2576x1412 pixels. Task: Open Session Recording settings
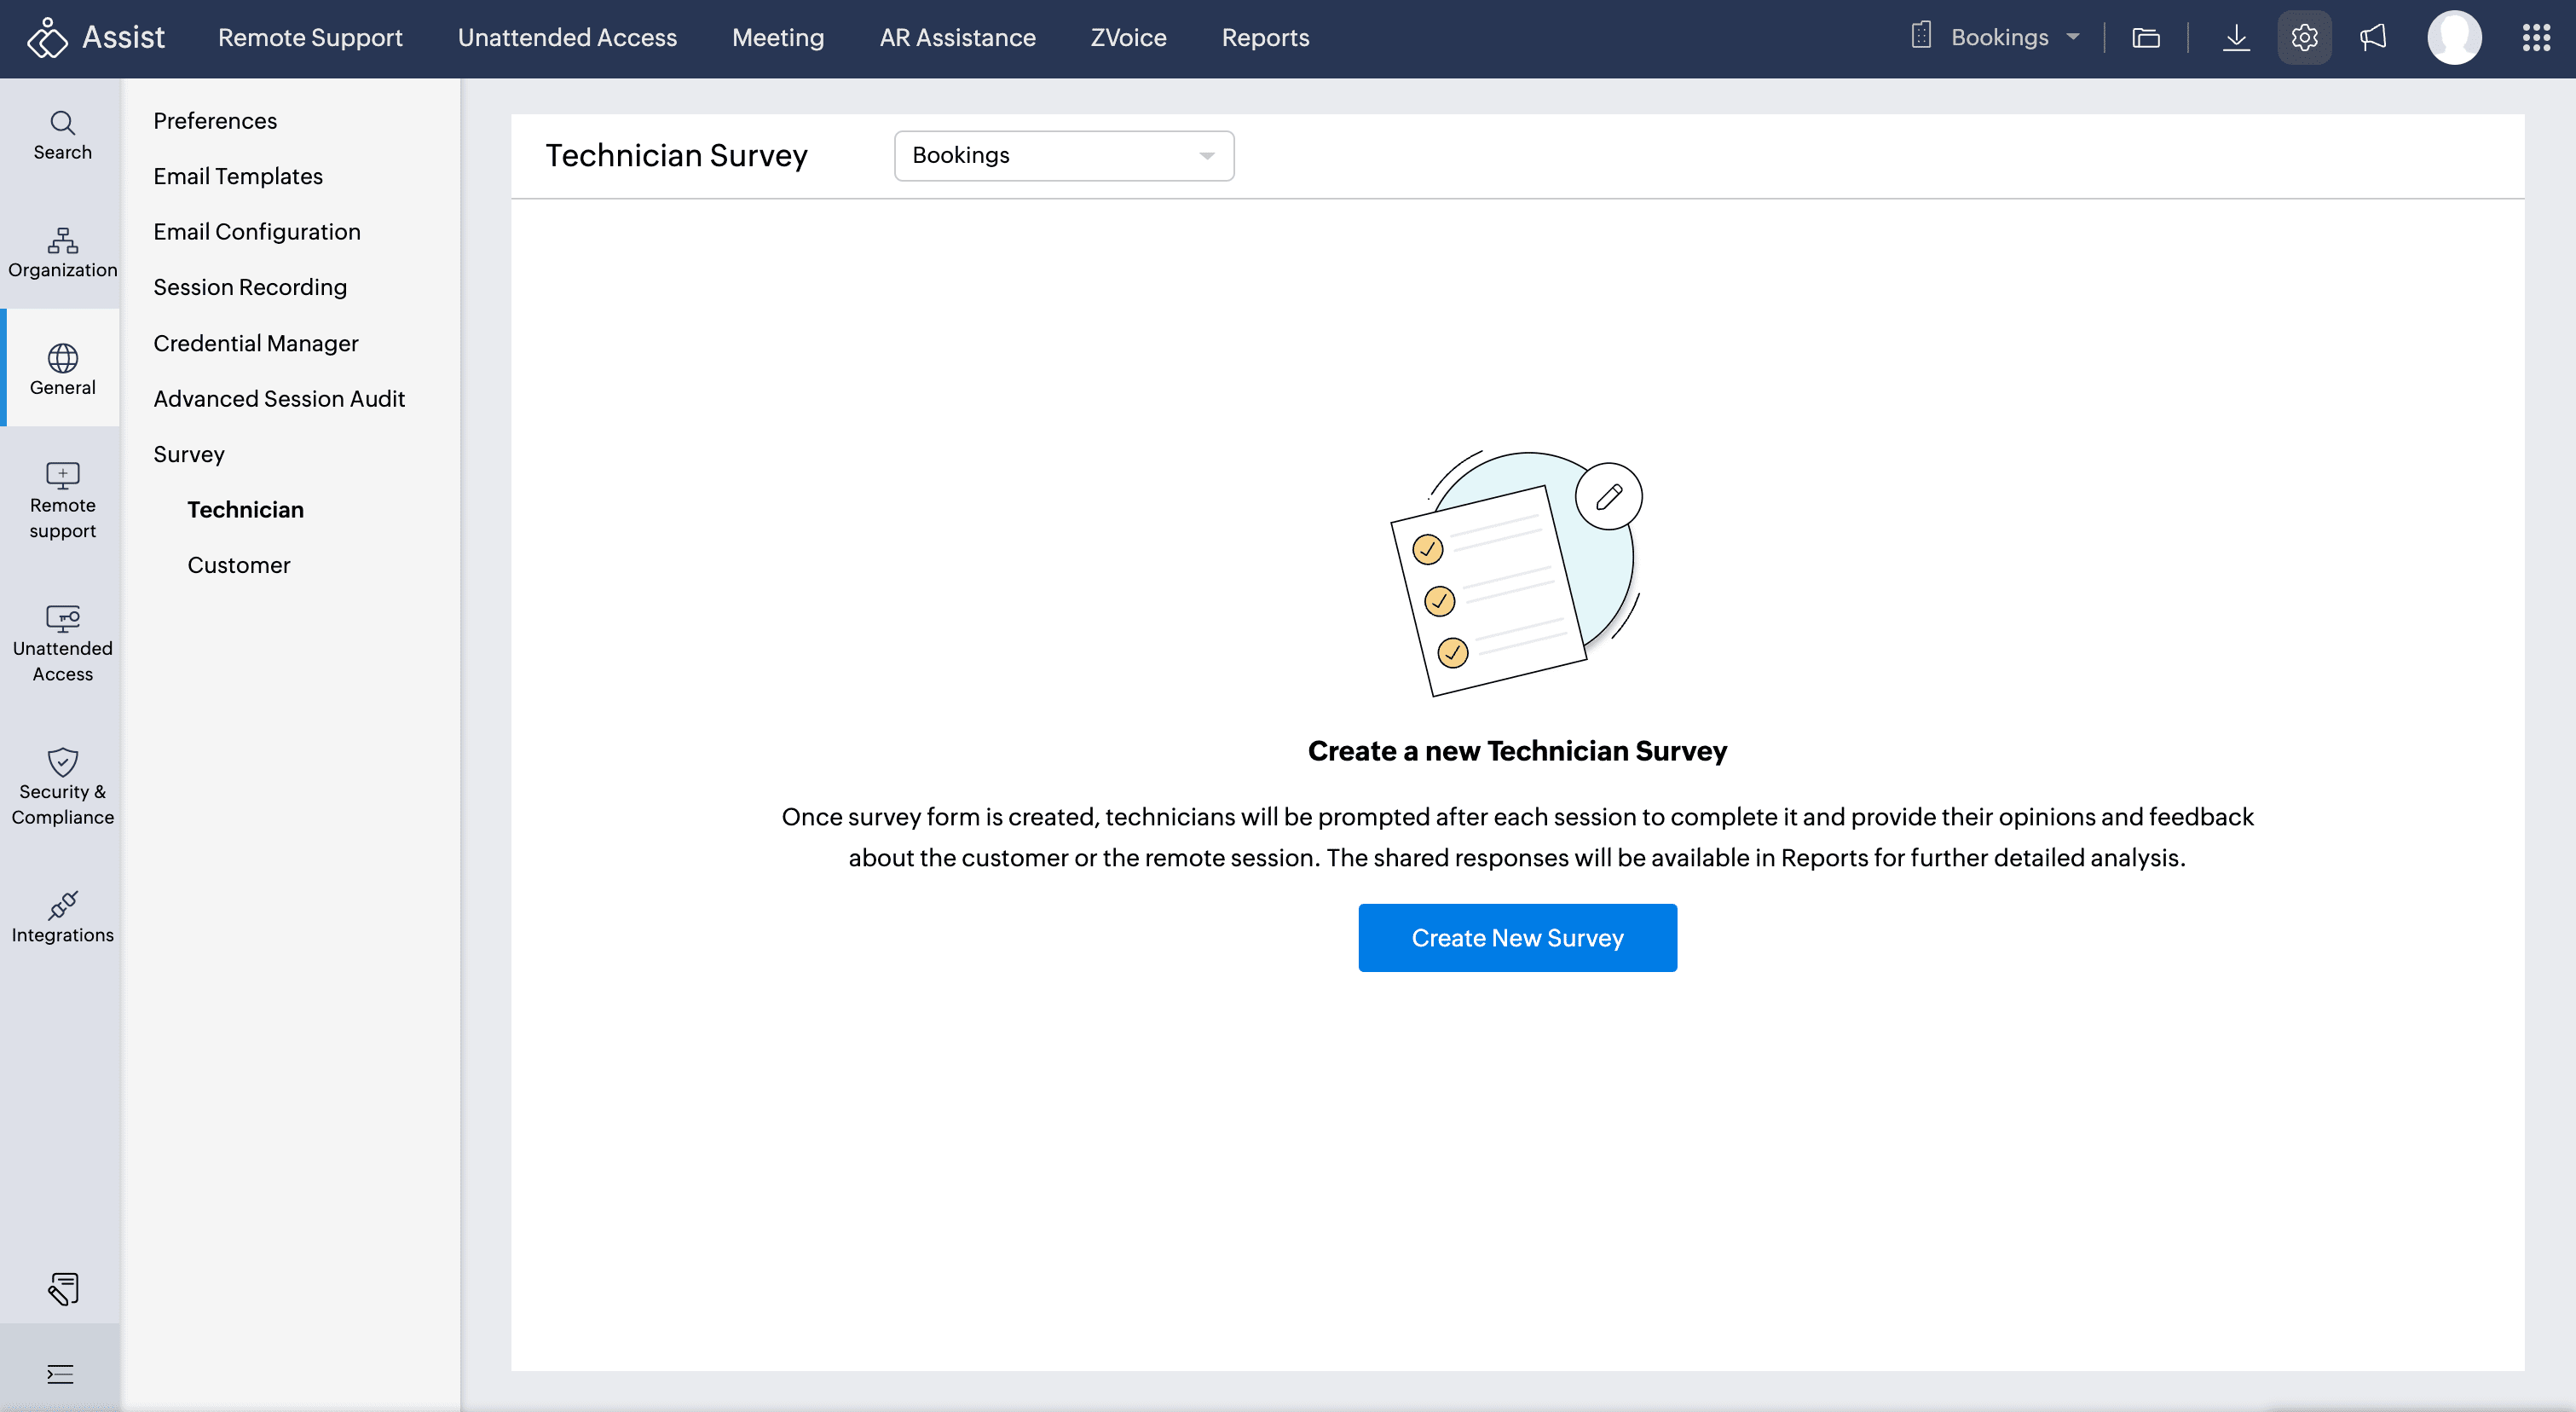(x=250, y=287)
